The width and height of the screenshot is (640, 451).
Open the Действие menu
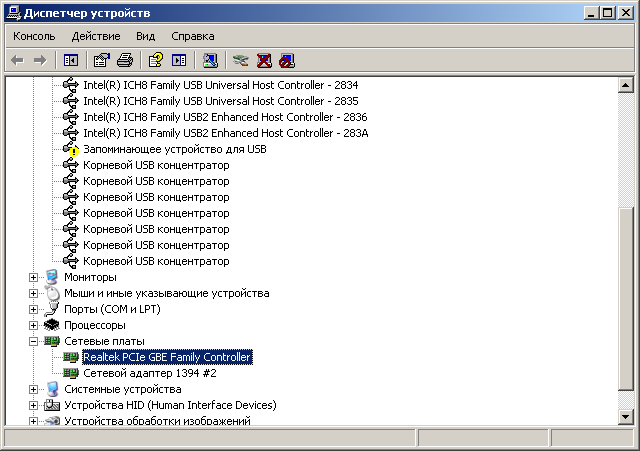click(96, 36)
